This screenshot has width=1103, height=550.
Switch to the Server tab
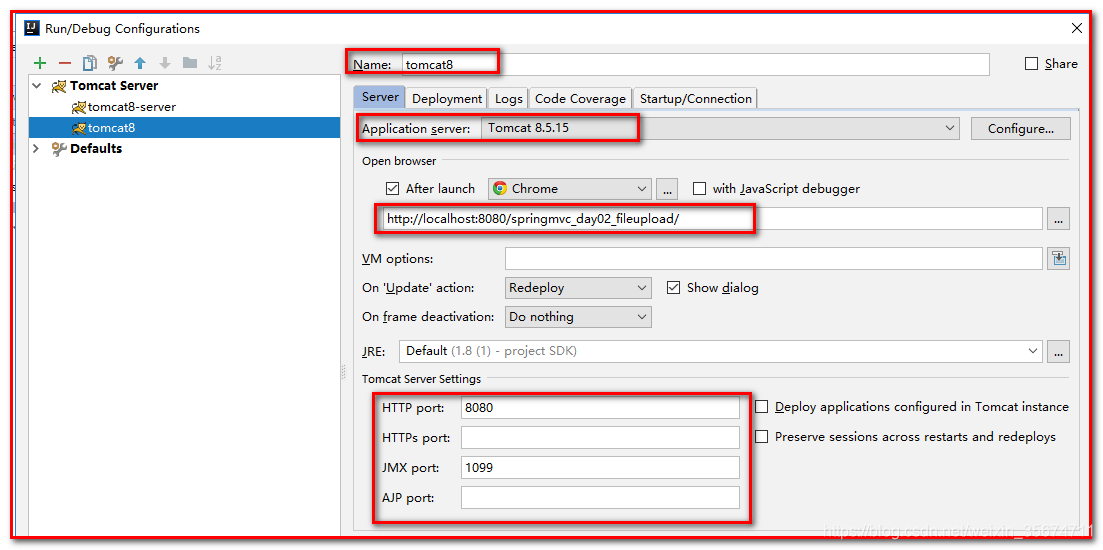[x=380, y=97]
